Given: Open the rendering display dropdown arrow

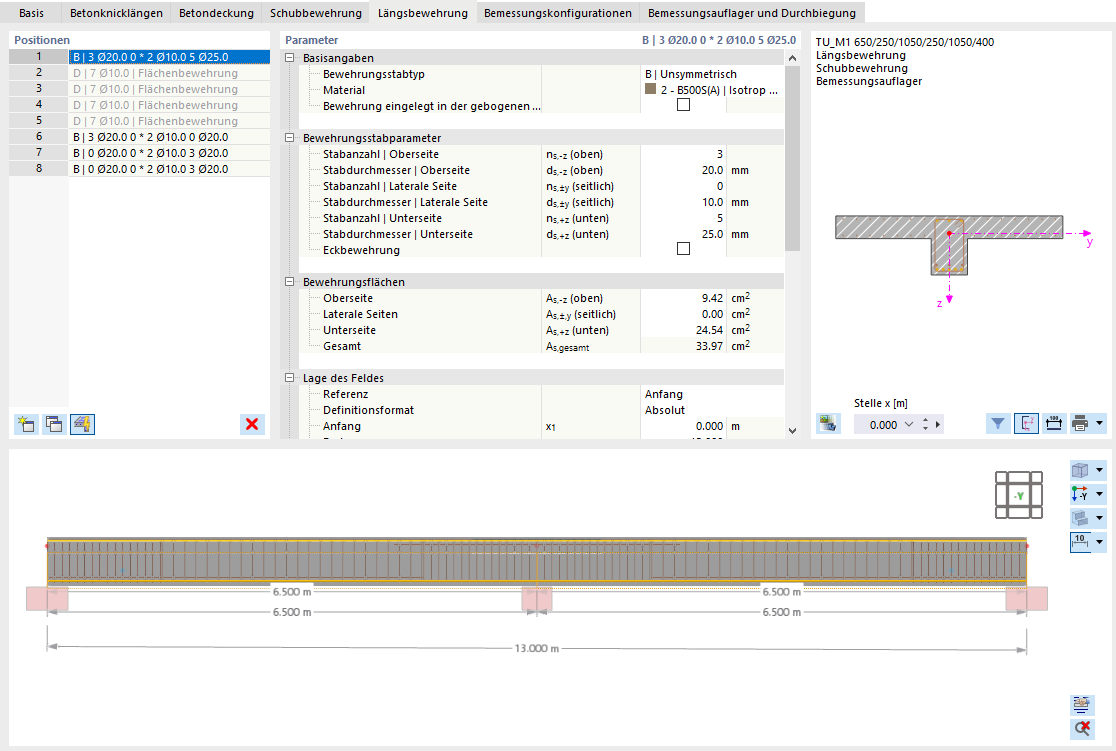Looking at the screenshot, I should 1100,518.
